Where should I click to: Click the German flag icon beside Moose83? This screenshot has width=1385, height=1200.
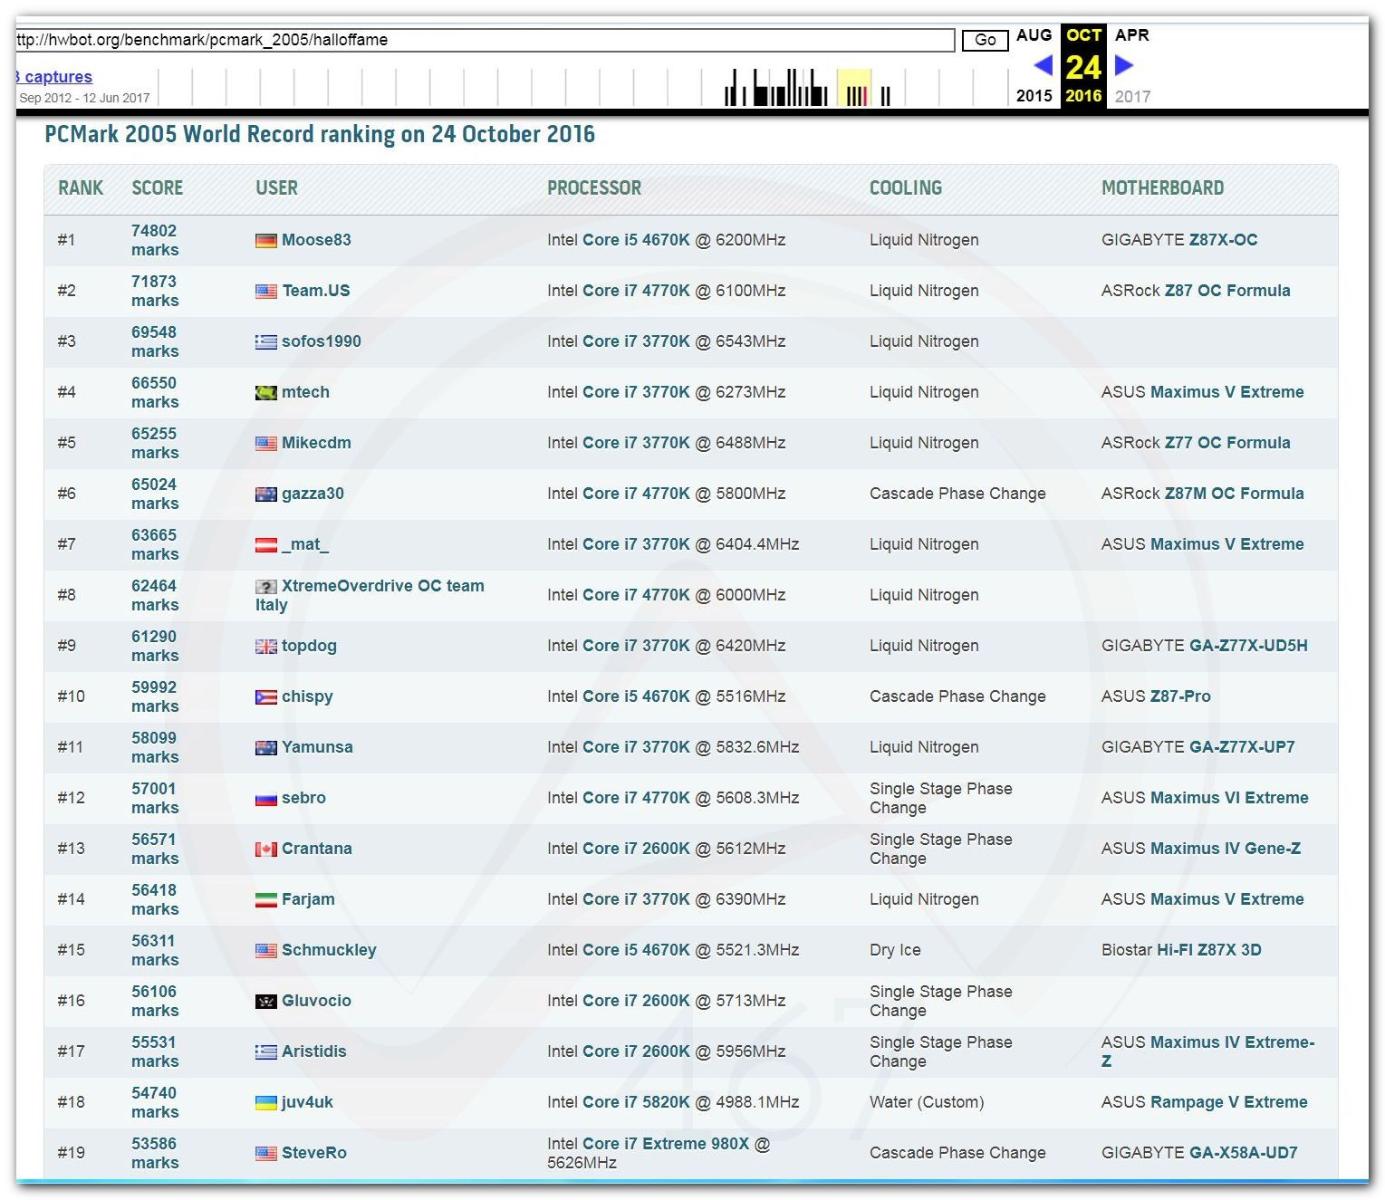[x=265, y=240]
